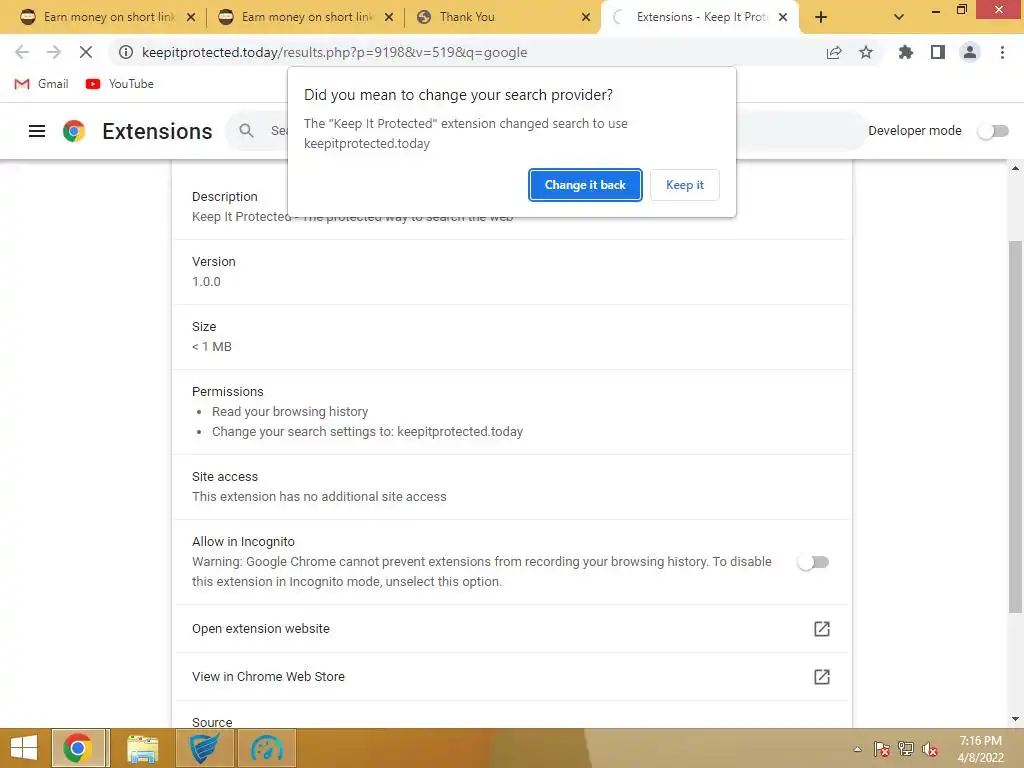This screenshot has width=1024, height=768.
Task: Click scroll down arrow
Action: (1015, 719)
